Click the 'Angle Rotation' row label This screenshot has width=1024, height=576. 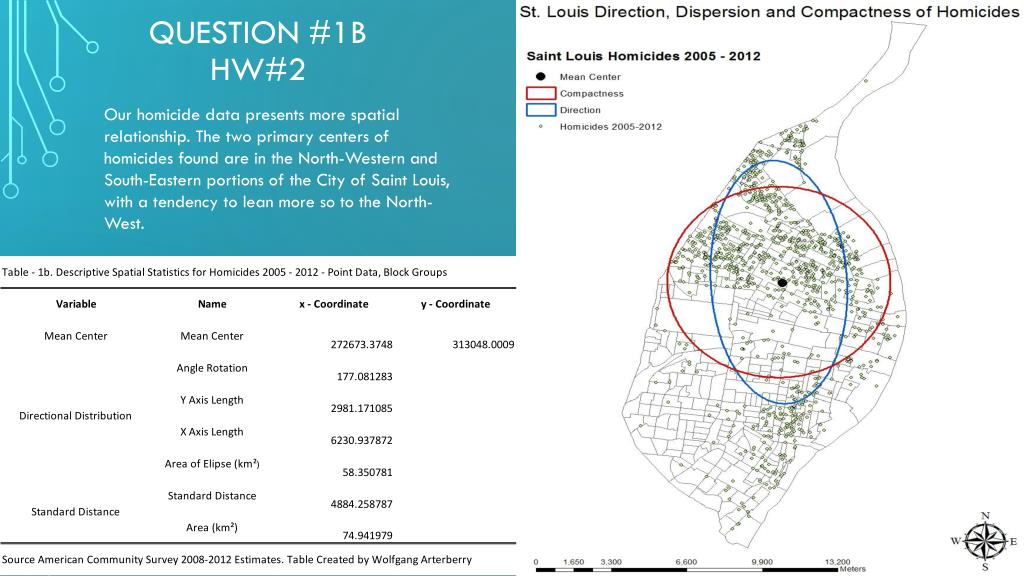click(212, 368)
